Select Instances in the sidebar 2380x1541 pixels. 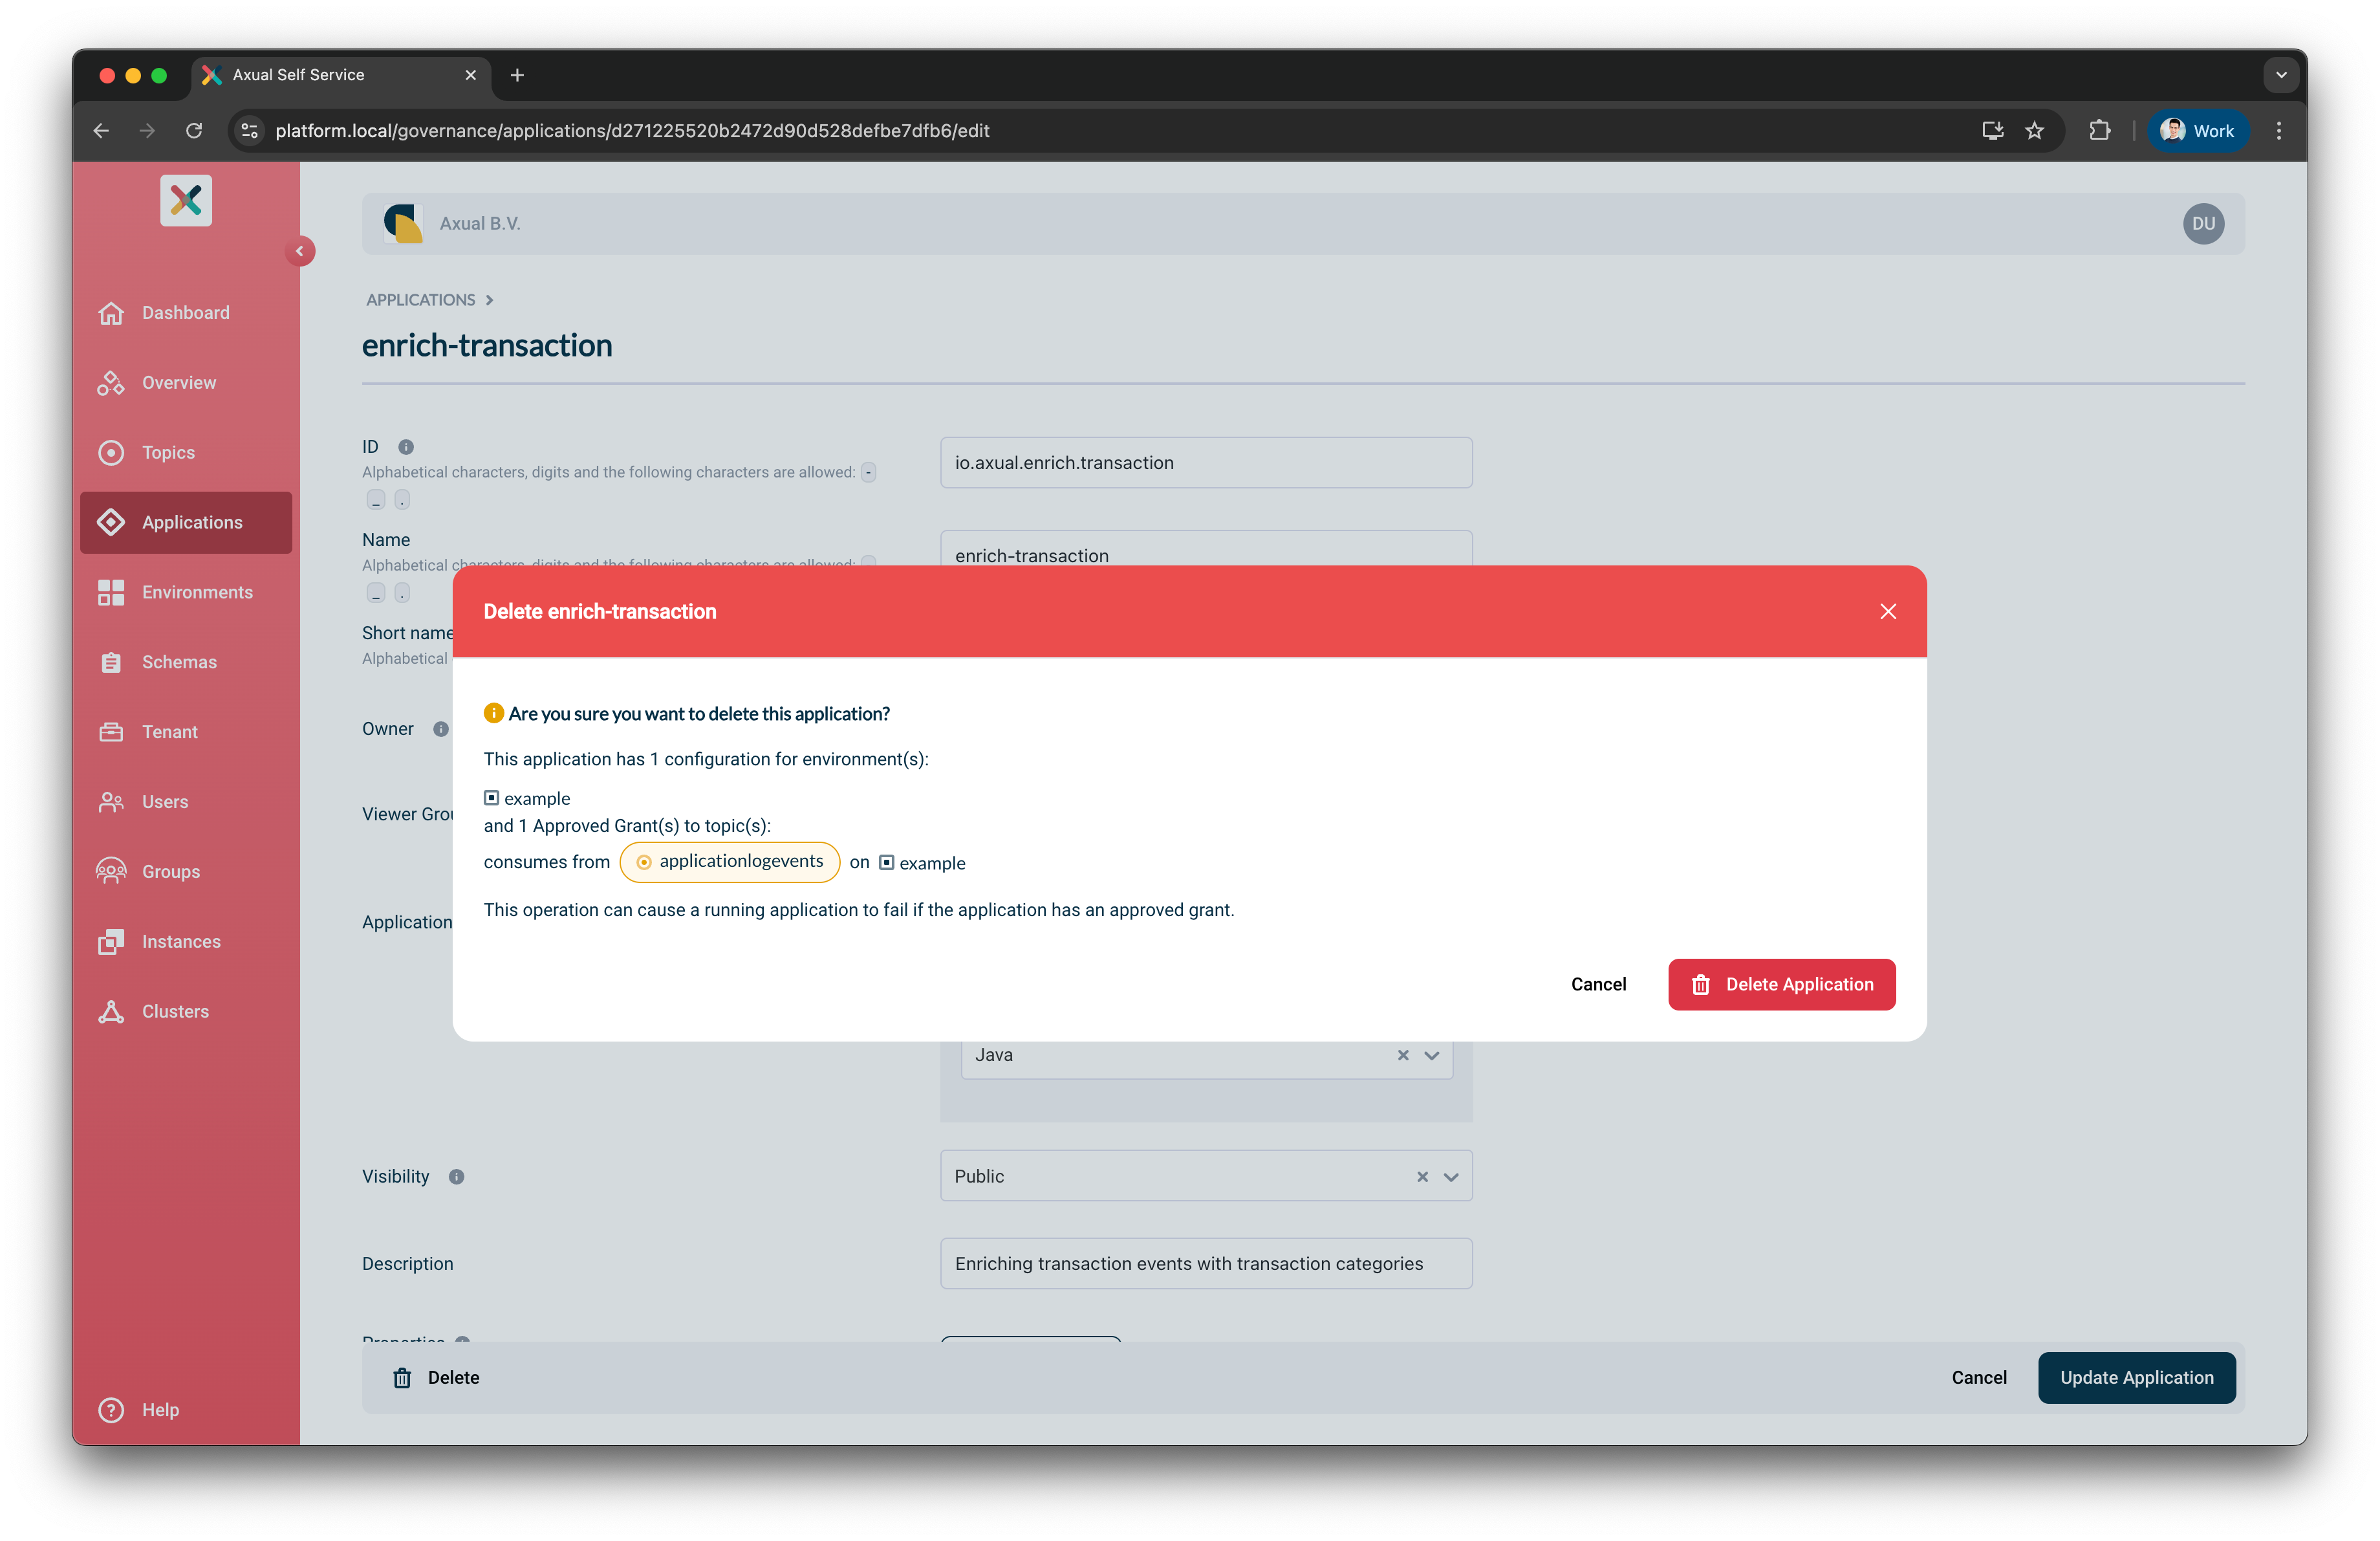(181, 941)
